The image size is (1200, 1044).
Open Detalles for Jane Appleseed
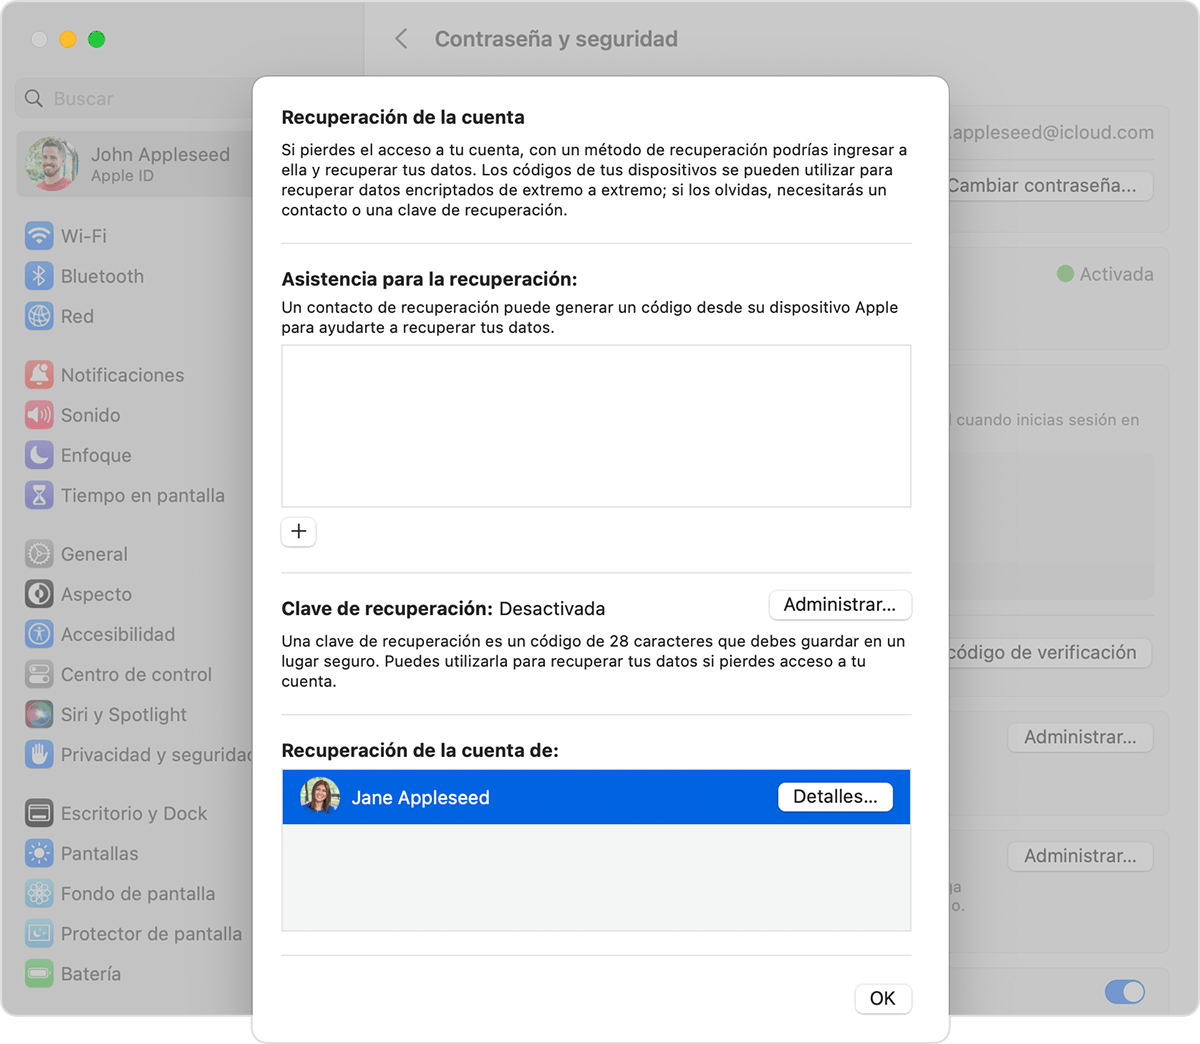(x=834, y=797)
